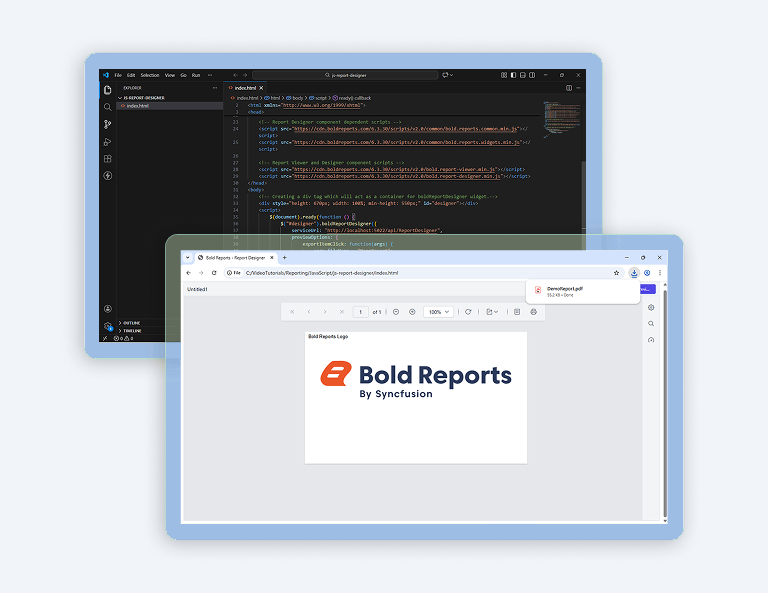
Task: Close the Bold Reports browser tab
Action: pyautogui.click(x=272, y=258)
